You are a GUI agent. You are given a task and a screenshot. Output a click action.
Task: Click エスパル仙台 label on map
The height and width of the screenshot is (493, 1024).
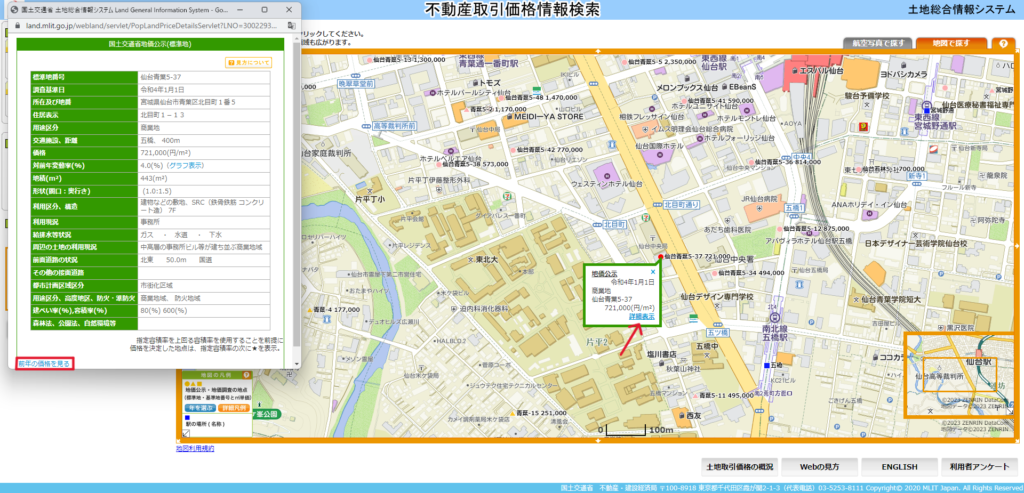pyautogui.click(x=822, y=70)
